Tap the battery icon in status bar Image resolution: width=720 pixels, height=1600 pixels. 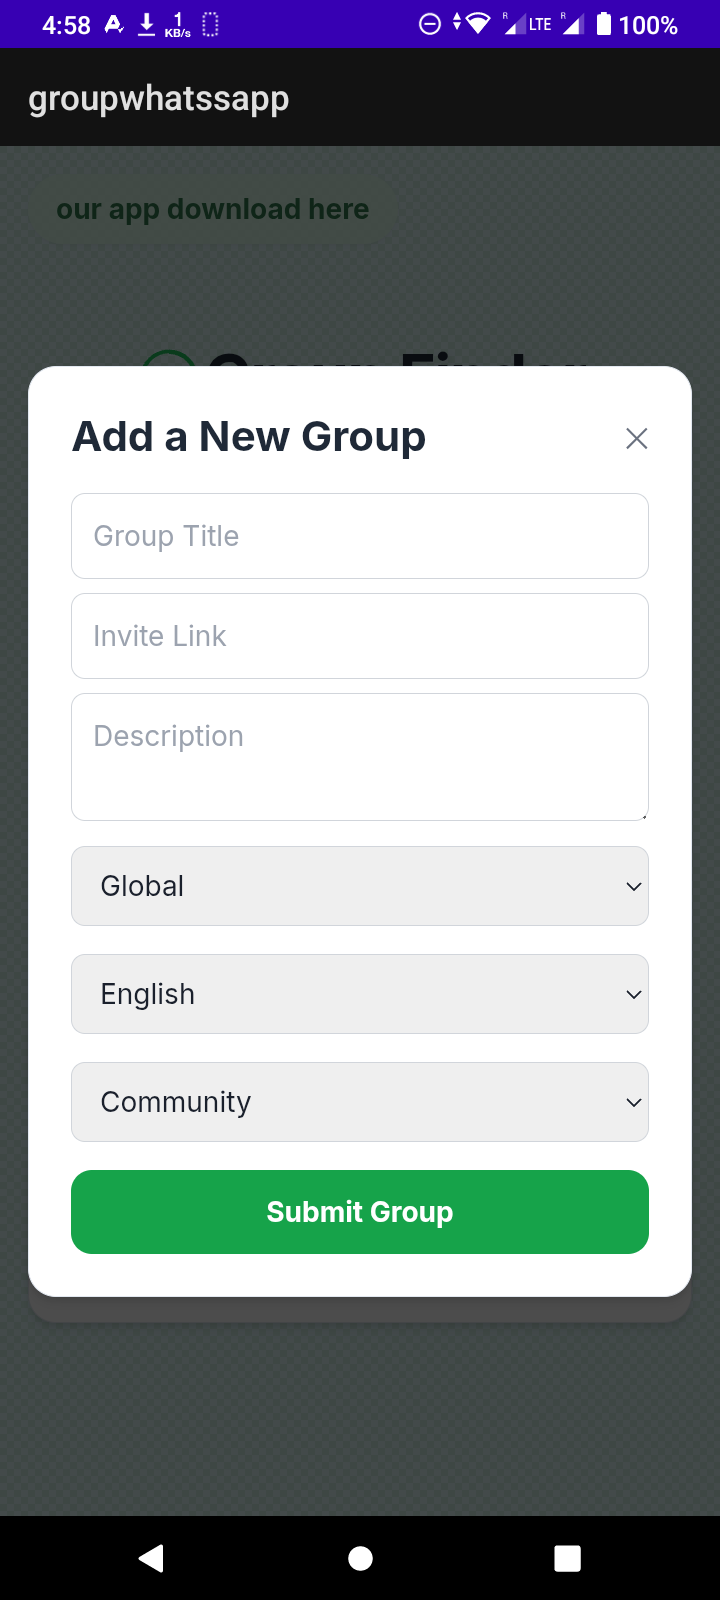604,24
